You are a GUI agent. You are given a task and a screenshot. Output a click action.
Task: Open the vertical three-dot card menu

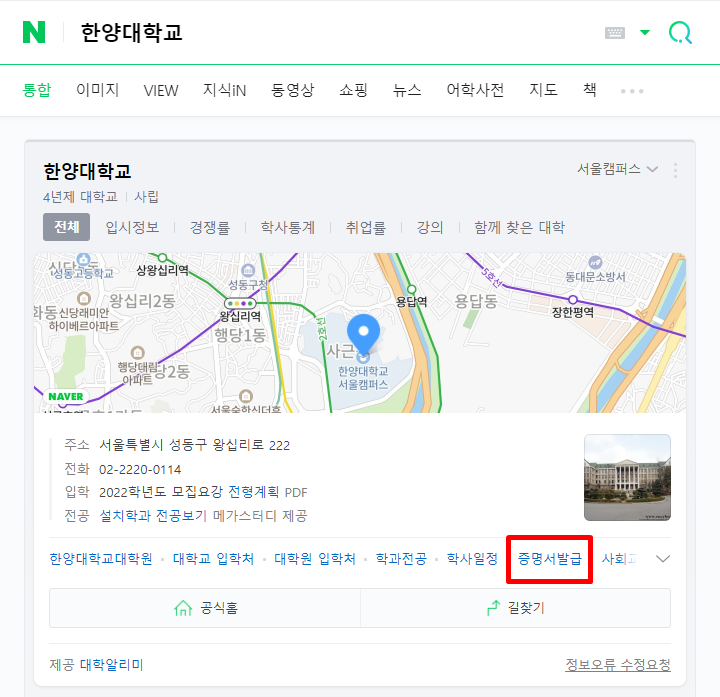pyautogui.click(x=675, y=170)
